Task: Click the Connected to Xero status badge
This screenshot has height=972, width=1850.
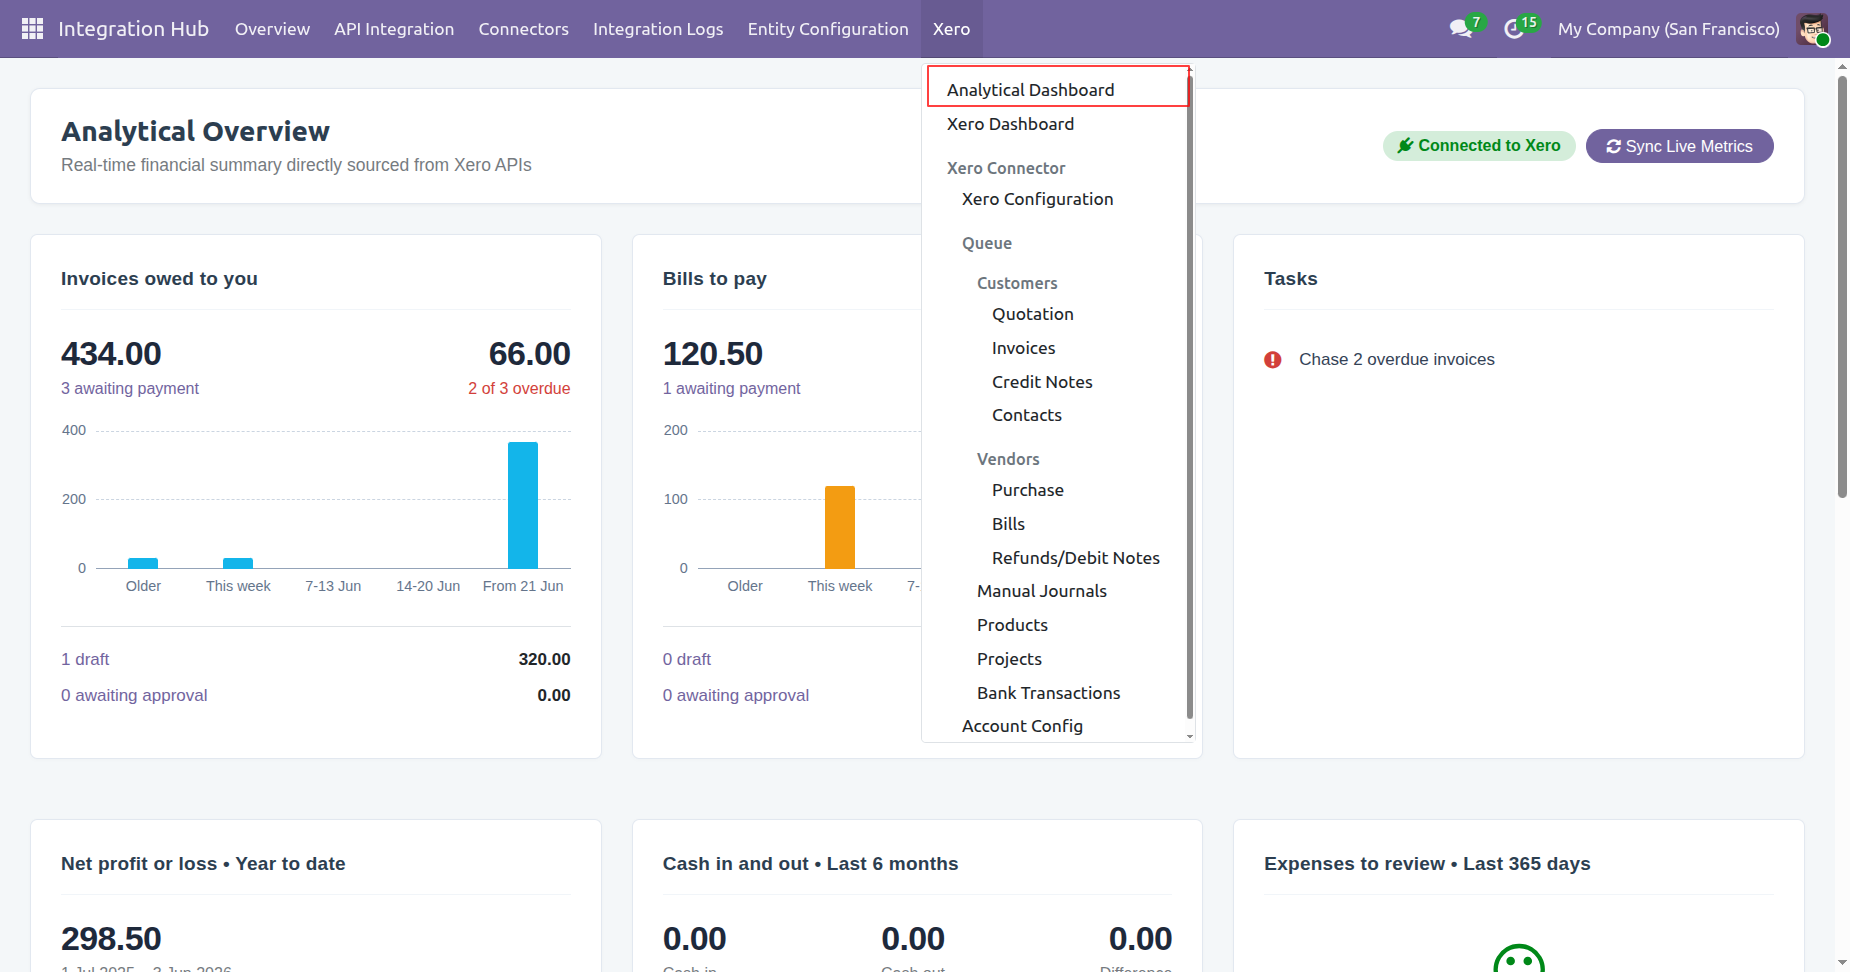Action: coord(1479,146)
